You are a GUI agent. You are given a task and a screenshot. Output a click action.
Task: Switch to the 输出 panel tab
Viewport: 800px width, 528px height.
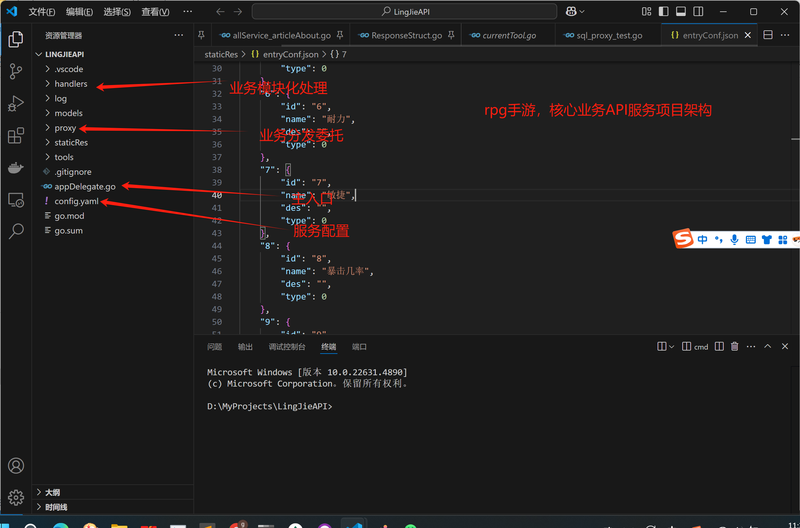(x=245, y=346)
